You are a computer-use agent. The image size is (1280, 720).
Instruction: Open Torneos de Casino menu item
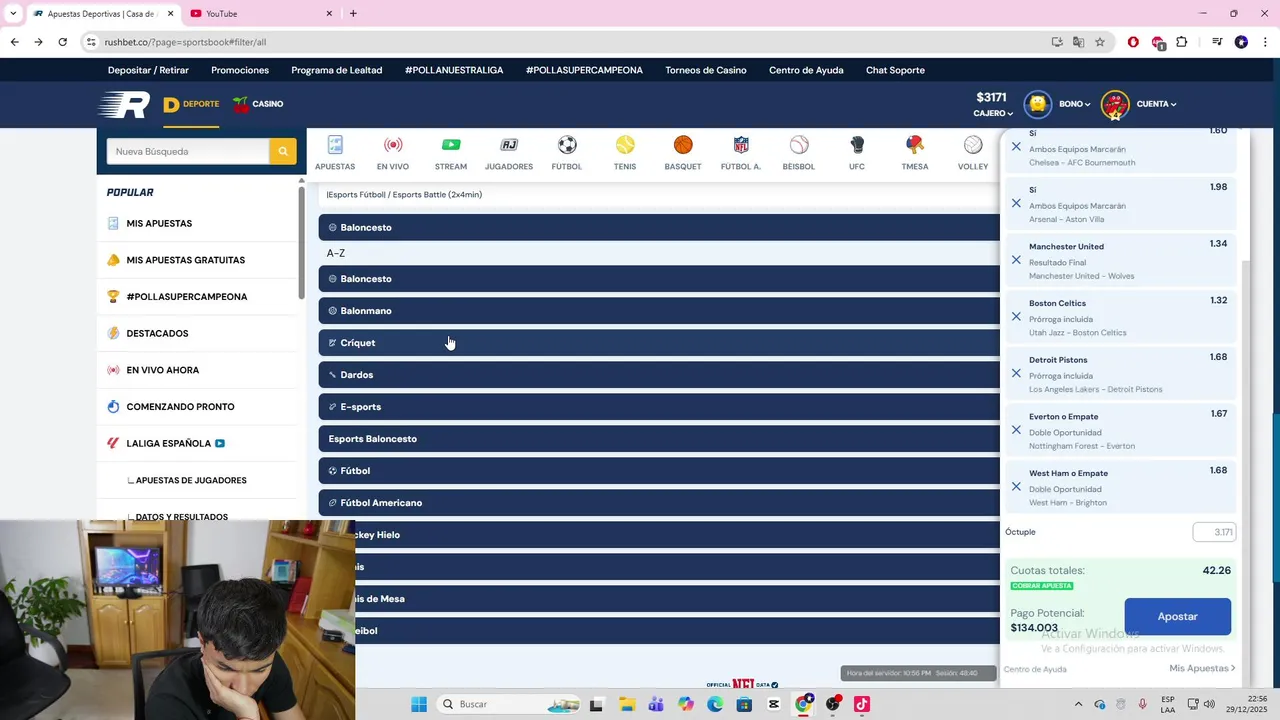click(x=706, y=70)
